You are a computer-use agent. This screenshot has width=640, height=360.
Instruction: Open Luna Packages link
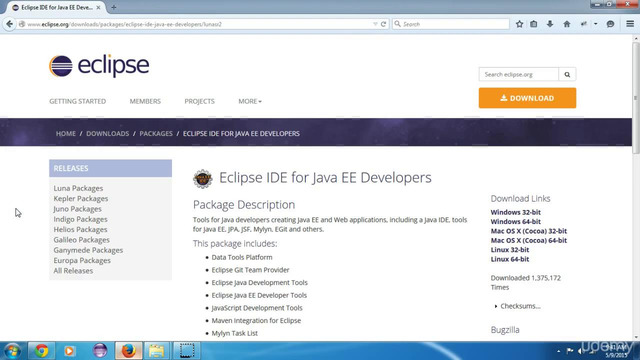coord(78,188)
